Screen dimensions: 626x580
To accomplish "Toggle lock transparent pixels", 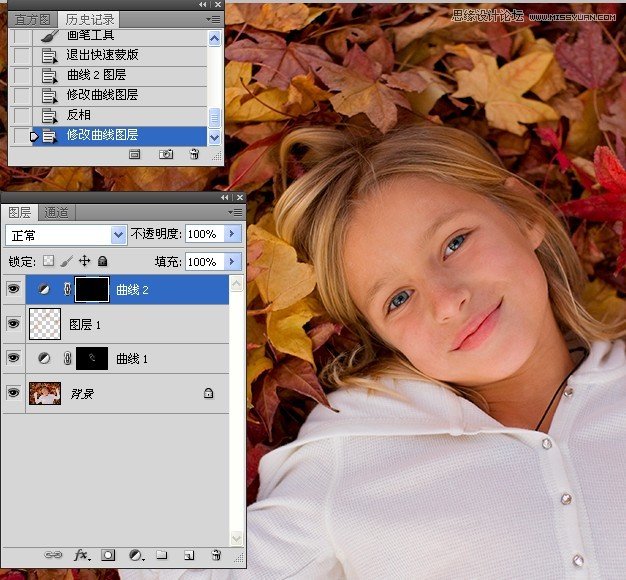I will click(x=48, y=261).
